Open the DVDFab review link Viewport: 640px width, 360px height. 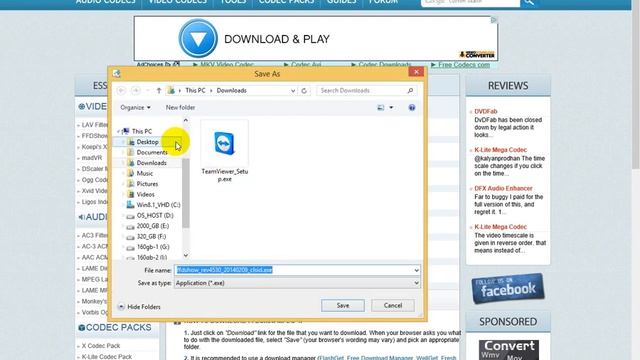[485, 111]
